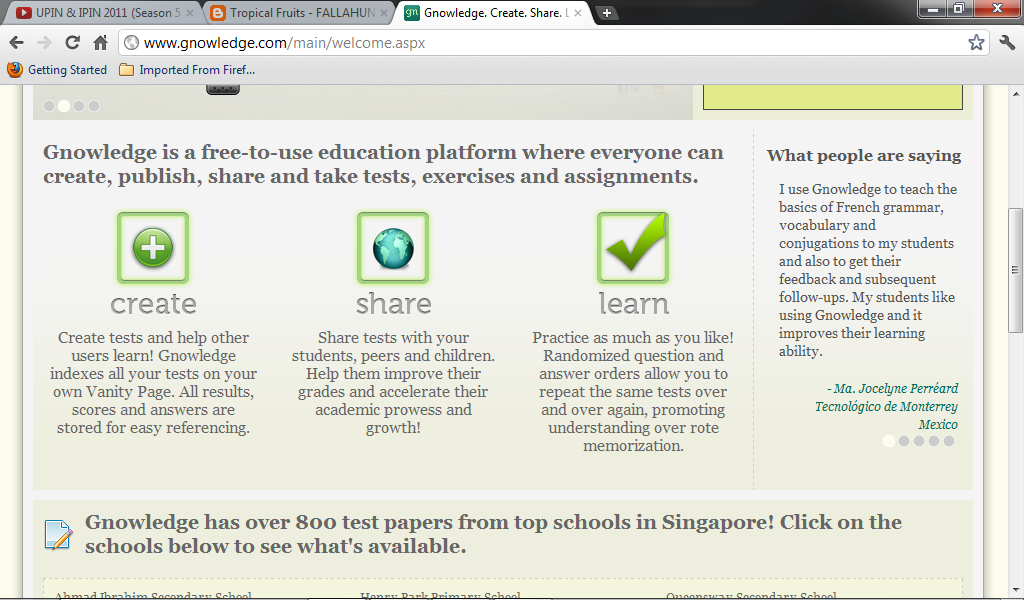1024x600 pixels.
Task: Open the browser home page icon
Action: pos(100,43)
